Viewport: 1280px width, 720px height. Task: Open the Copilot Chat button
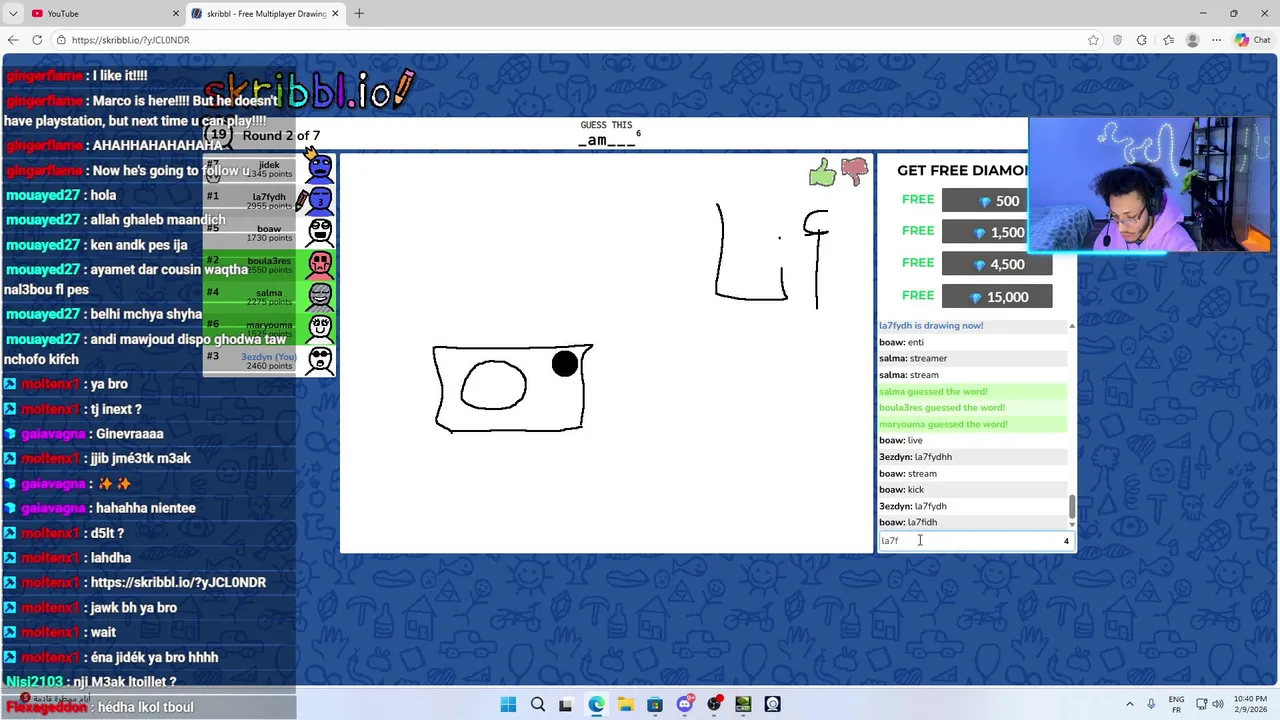(1252, 40)
